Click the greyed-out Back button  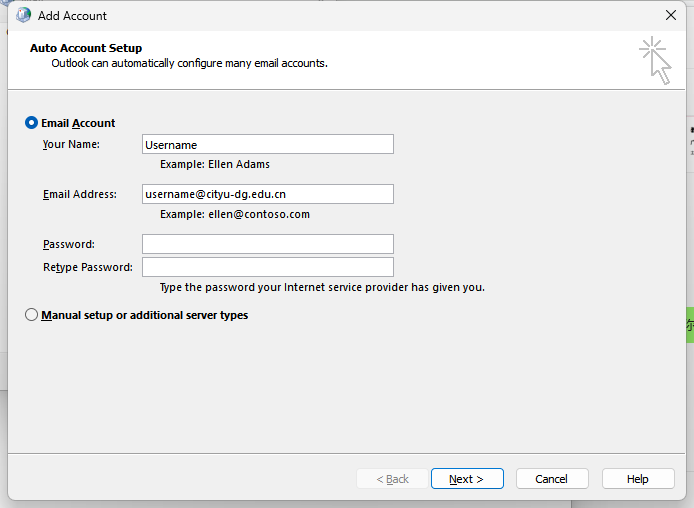tap(392, 479)
